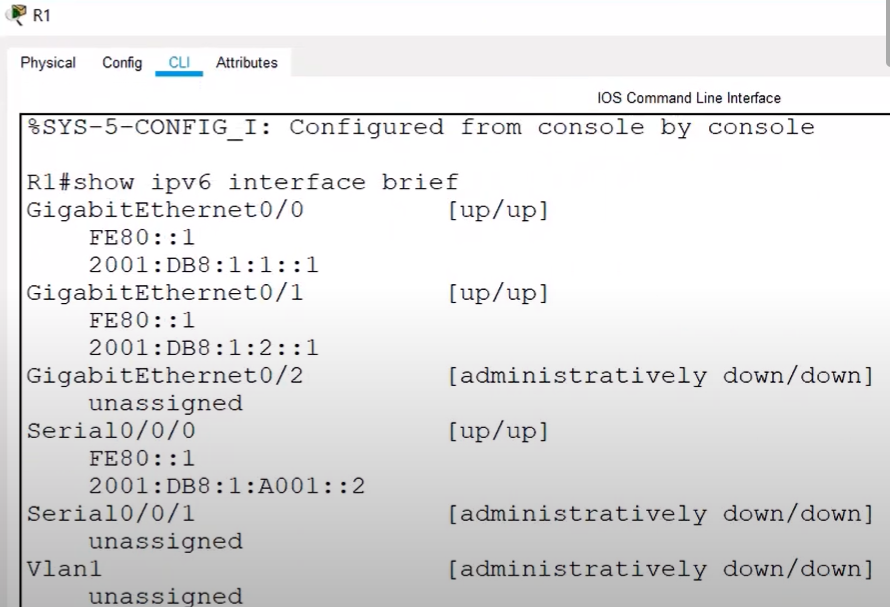The height and width of the screenshot is (607, 890).
Task: Click the GigabitEthernet0/0 interface name
Action: pyautogui.click(x=165, y=210)
